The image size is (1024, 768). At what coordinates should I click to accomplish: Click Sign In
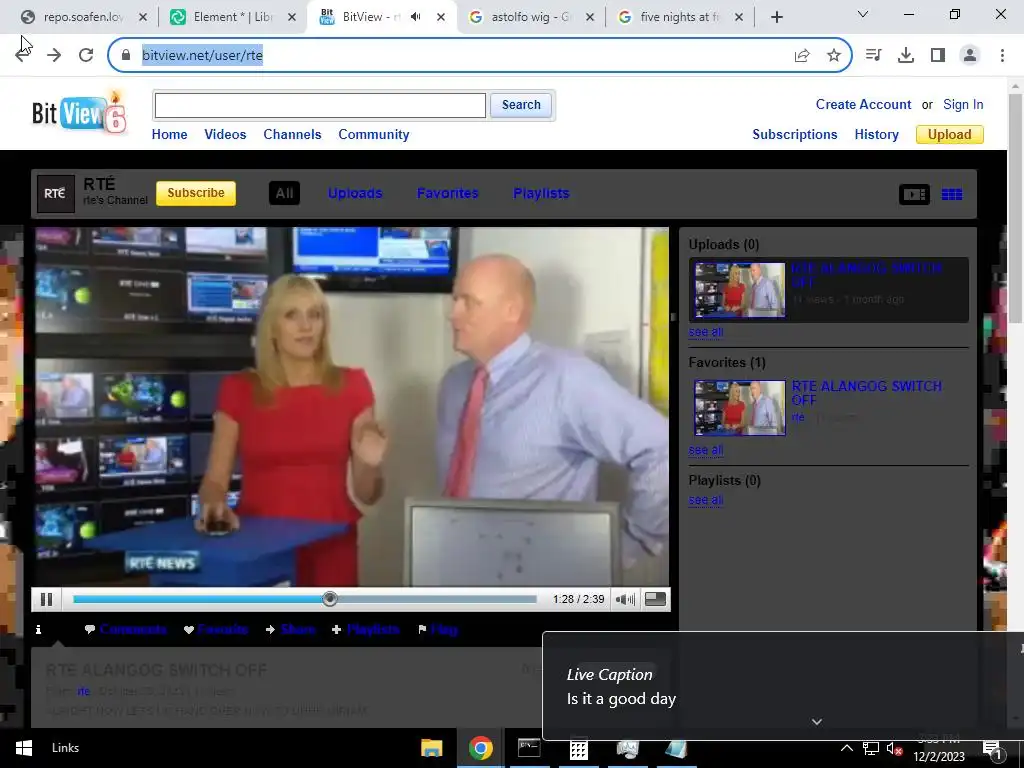(963, 104)
